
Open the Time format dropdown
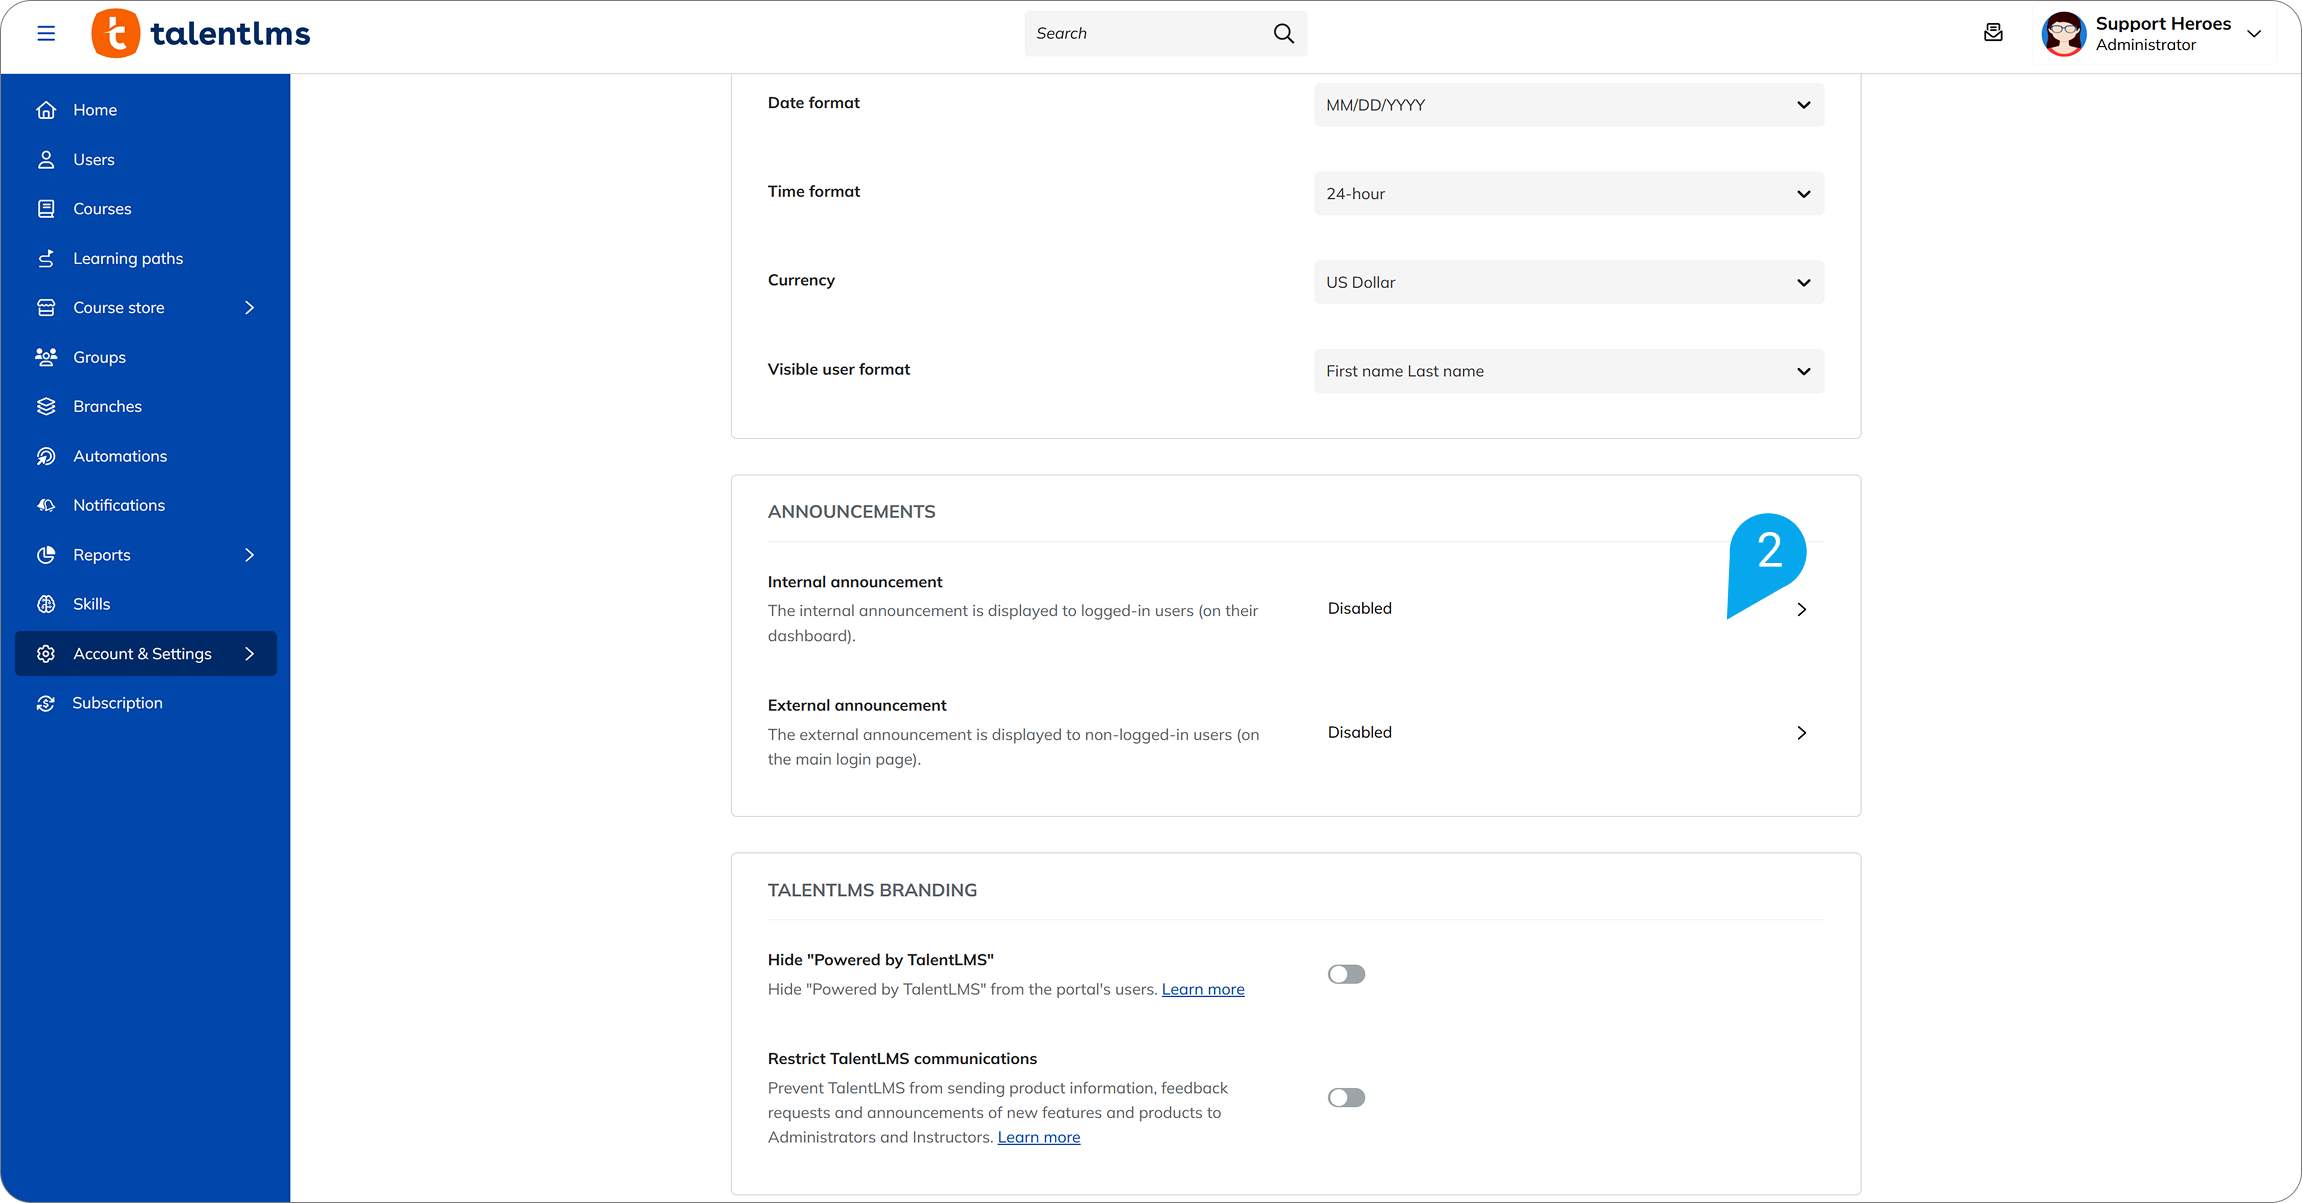[x=1568, y=194]
